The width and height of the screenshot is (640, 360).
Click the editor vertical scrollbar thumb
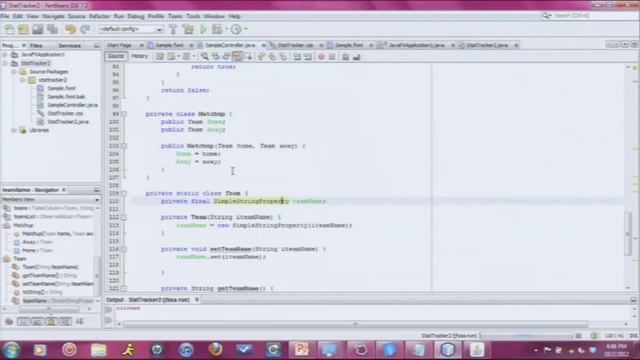(628, 233)
